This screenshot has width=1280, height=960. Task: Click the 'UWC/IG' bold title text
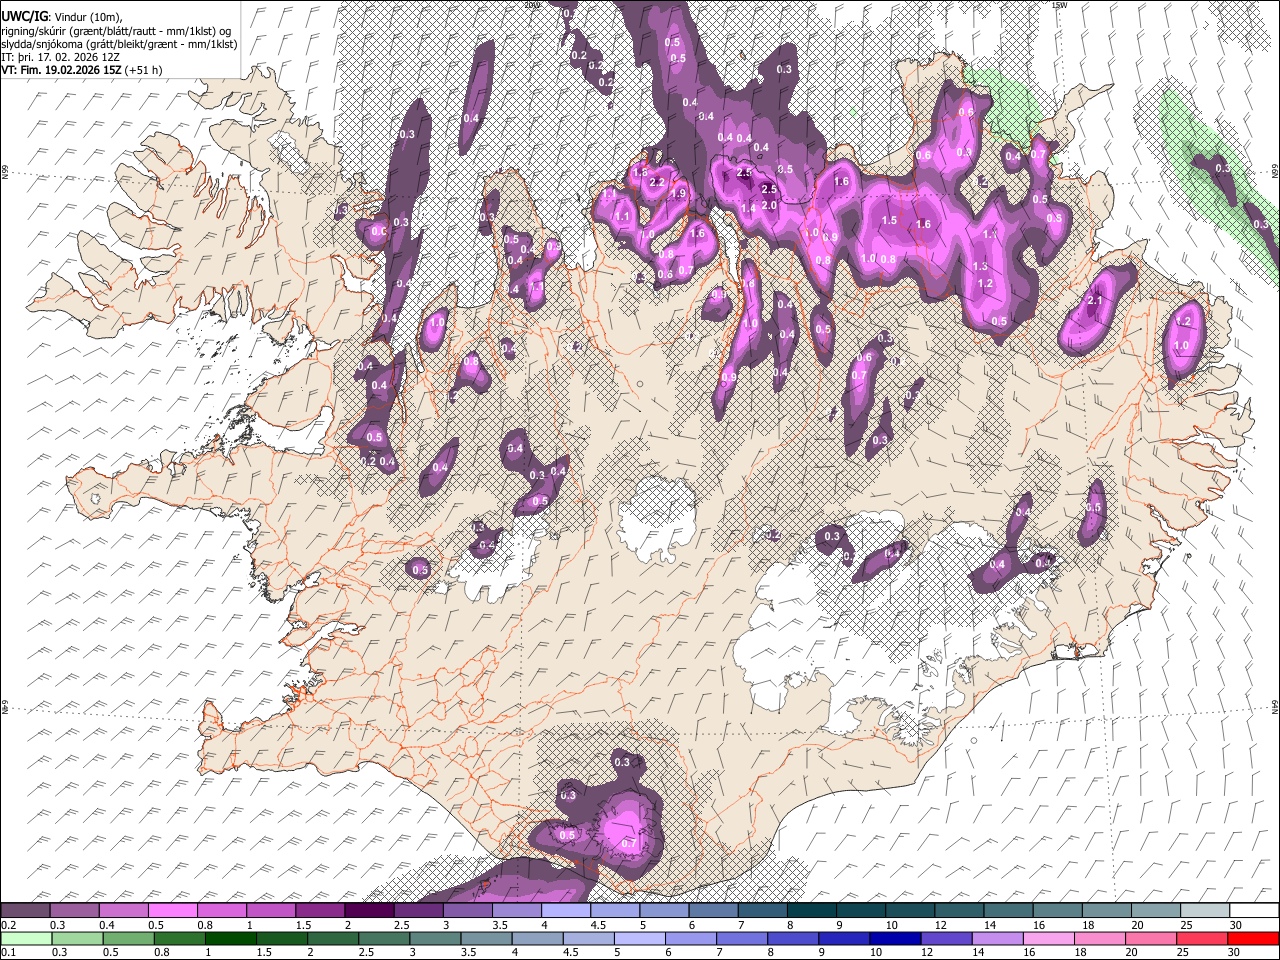(24, 18)
